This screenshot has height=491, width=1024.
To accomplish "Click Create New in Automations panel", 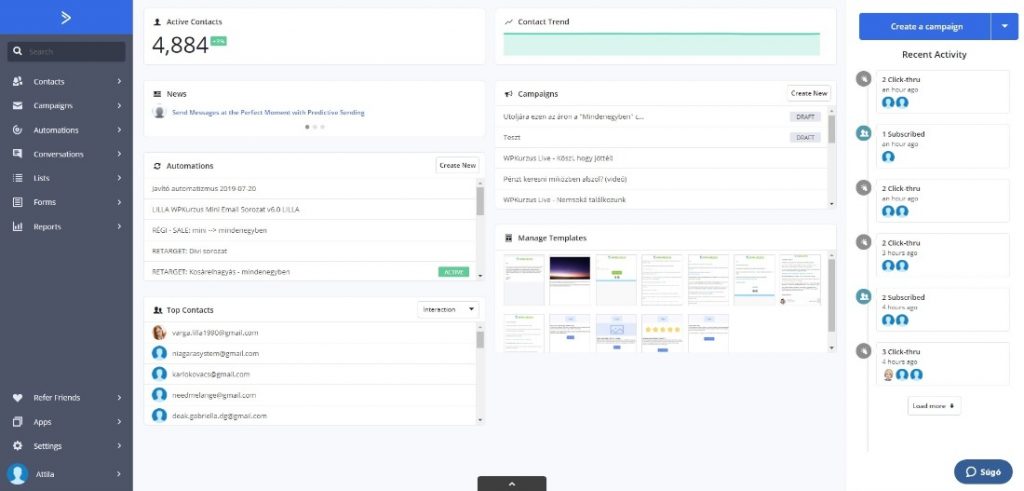I will pos(457,165).
